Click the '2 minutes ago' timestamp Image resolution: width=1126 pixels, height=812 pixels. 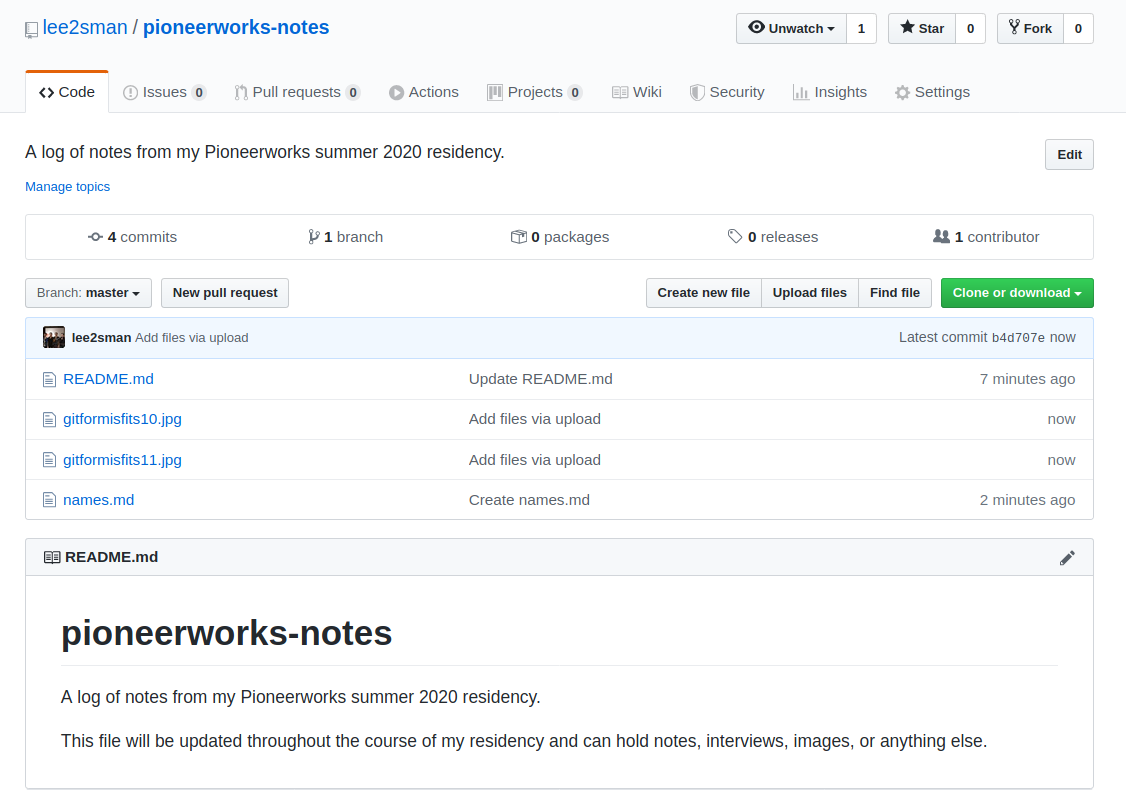1028,500
